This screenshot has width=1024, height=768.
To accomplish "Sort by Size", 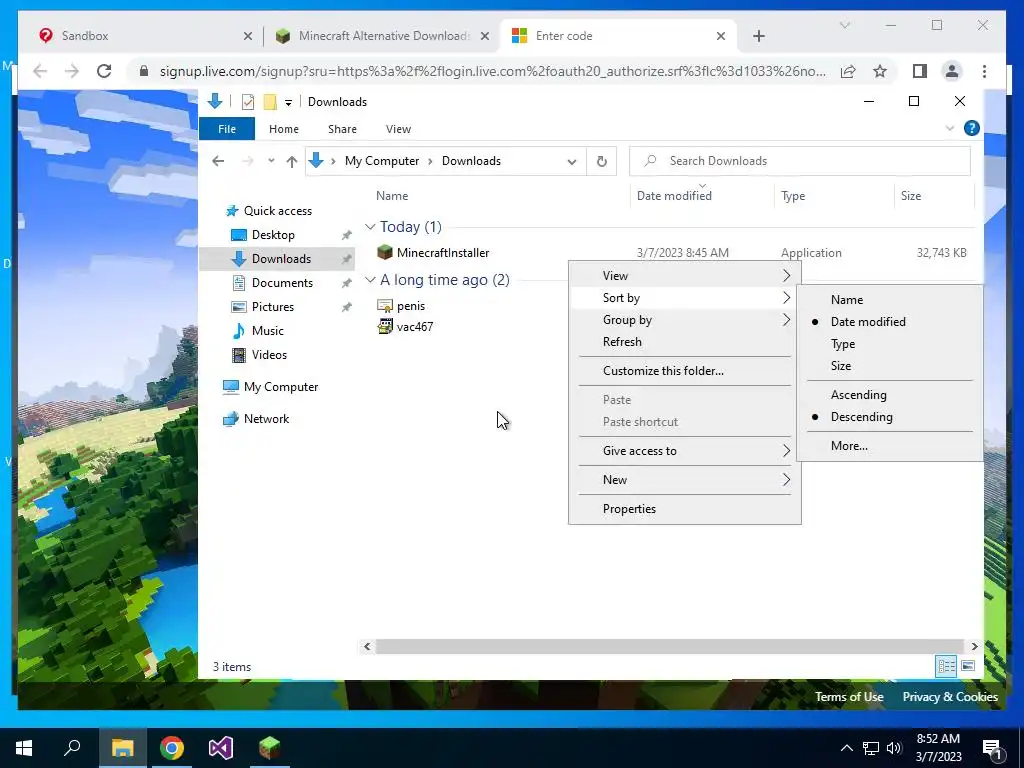I will (889, 366).
